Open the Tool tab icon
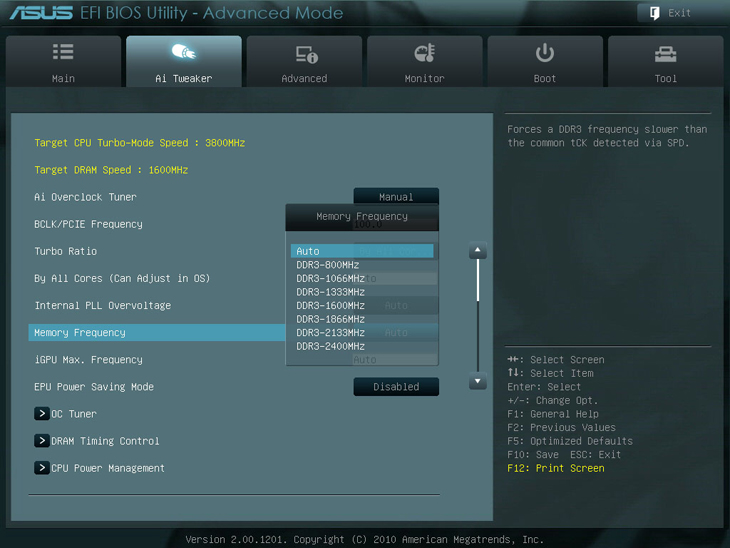This screenshot has height=548, width=730. pos(665,53)
